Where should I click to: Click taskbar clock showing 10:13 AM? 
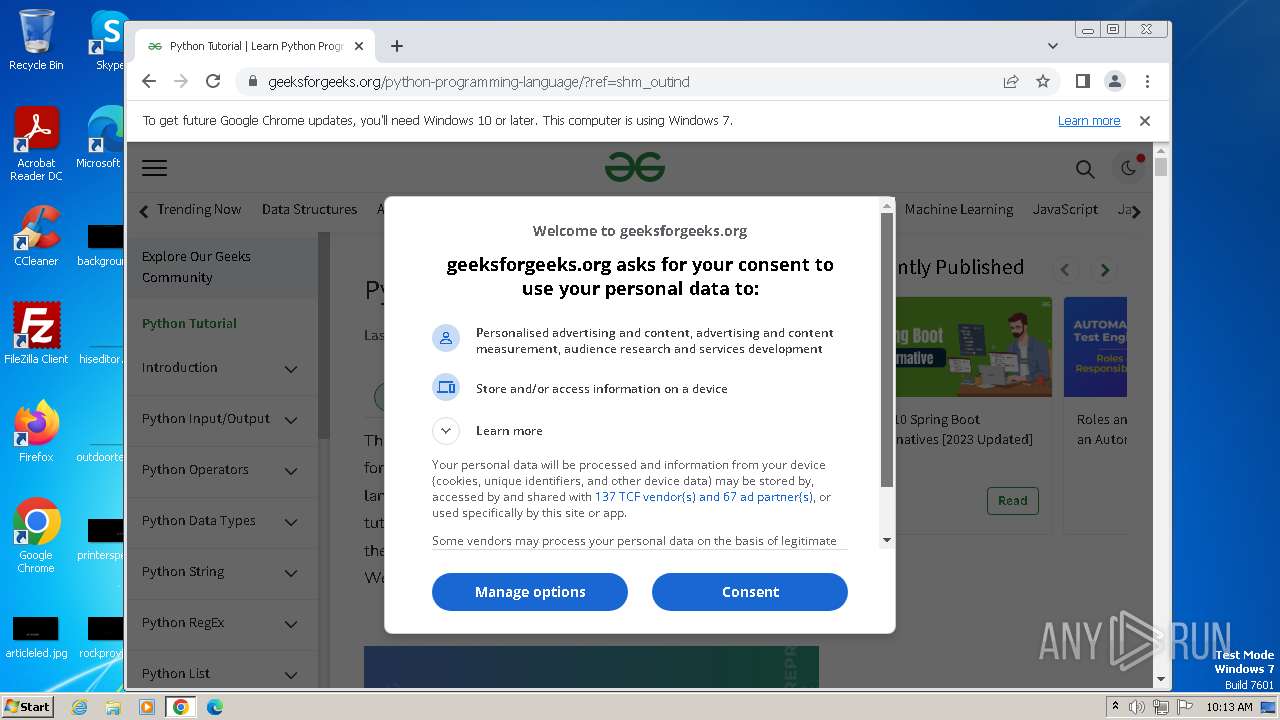pos(1229,707)
